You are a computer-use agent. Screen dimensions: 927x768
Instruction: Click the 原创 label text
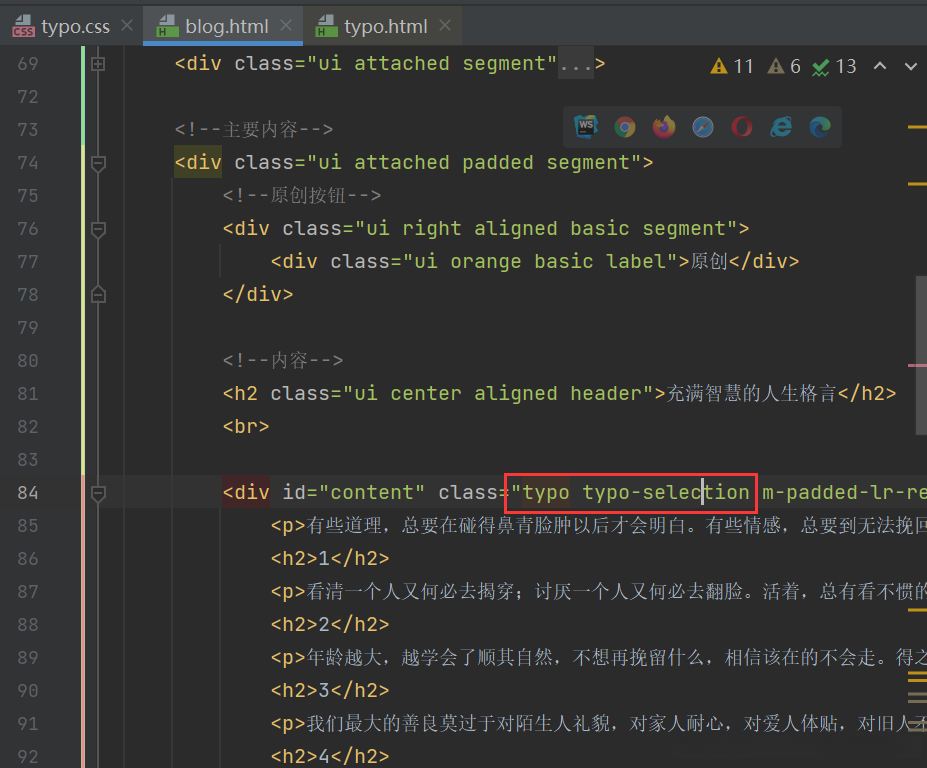point(709,261)
